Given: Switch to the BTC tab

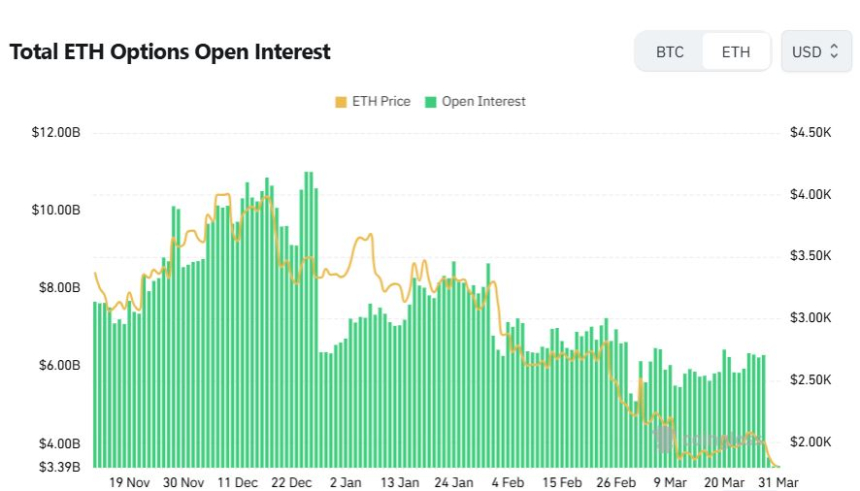Looking at the screenshot, I should point(670,51).
